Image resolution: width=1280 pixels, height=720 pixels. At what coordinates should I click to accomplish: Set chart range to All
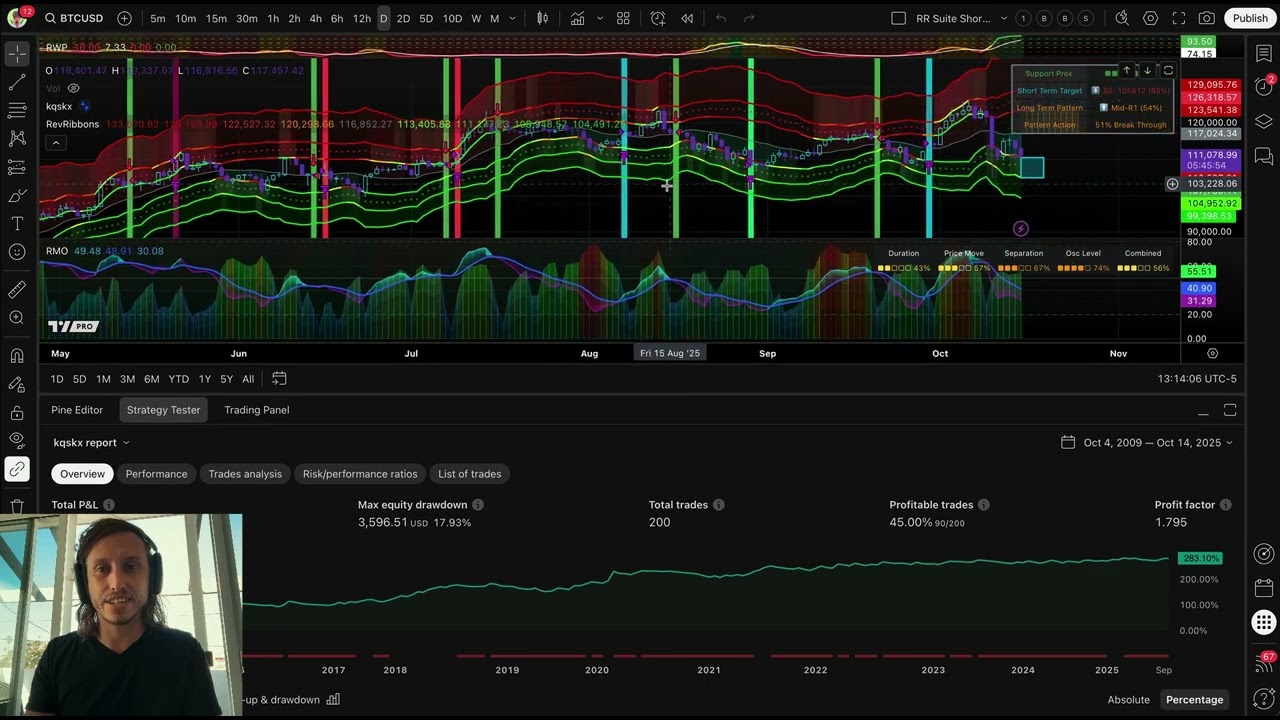(x=248, y=379)
